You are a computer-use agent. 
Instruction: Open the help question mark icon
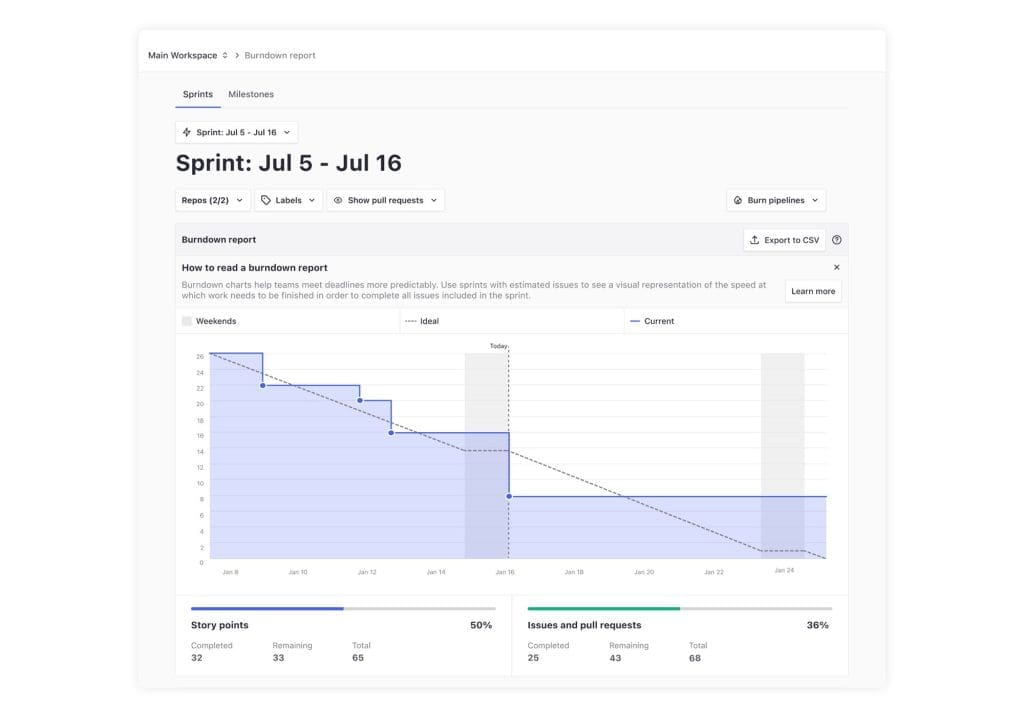pyautogui.click(x=837, y=240)
